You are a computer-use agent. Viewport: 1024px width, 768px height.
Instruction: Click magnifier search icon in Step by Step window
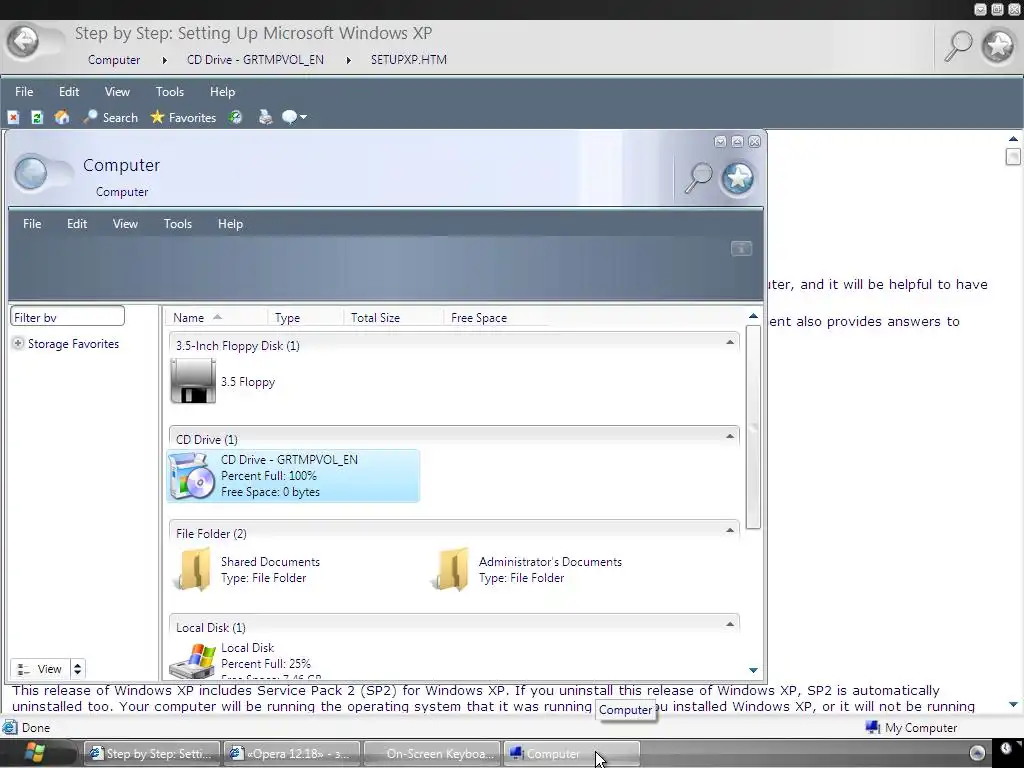(959, 47)
